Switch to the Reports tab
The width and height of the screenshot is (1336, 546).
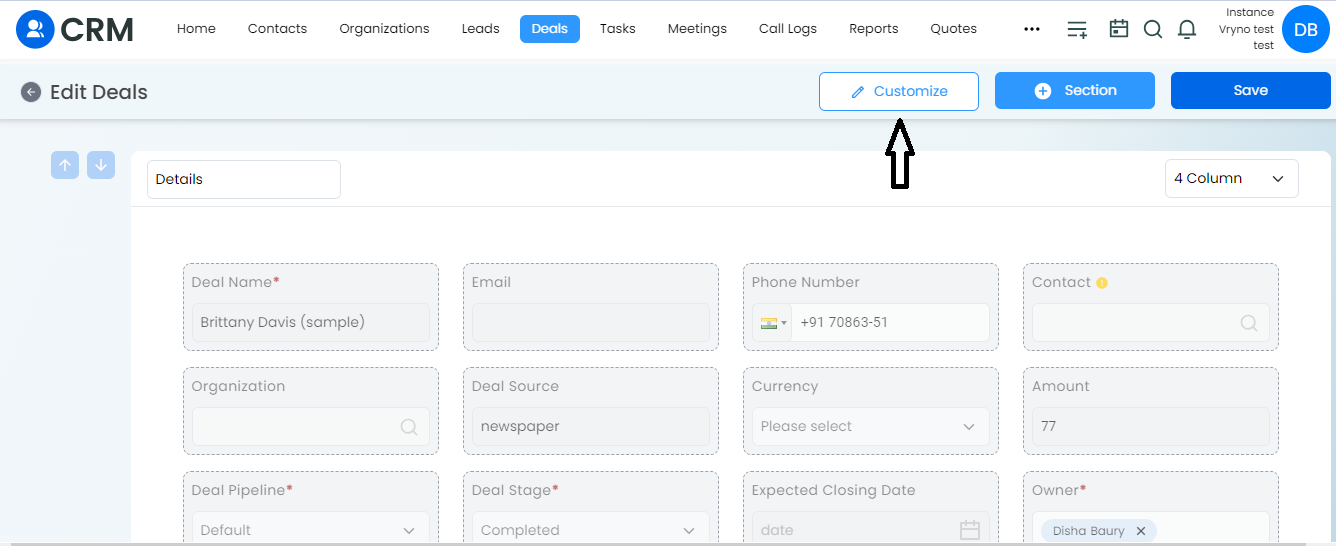coord(874,29)
